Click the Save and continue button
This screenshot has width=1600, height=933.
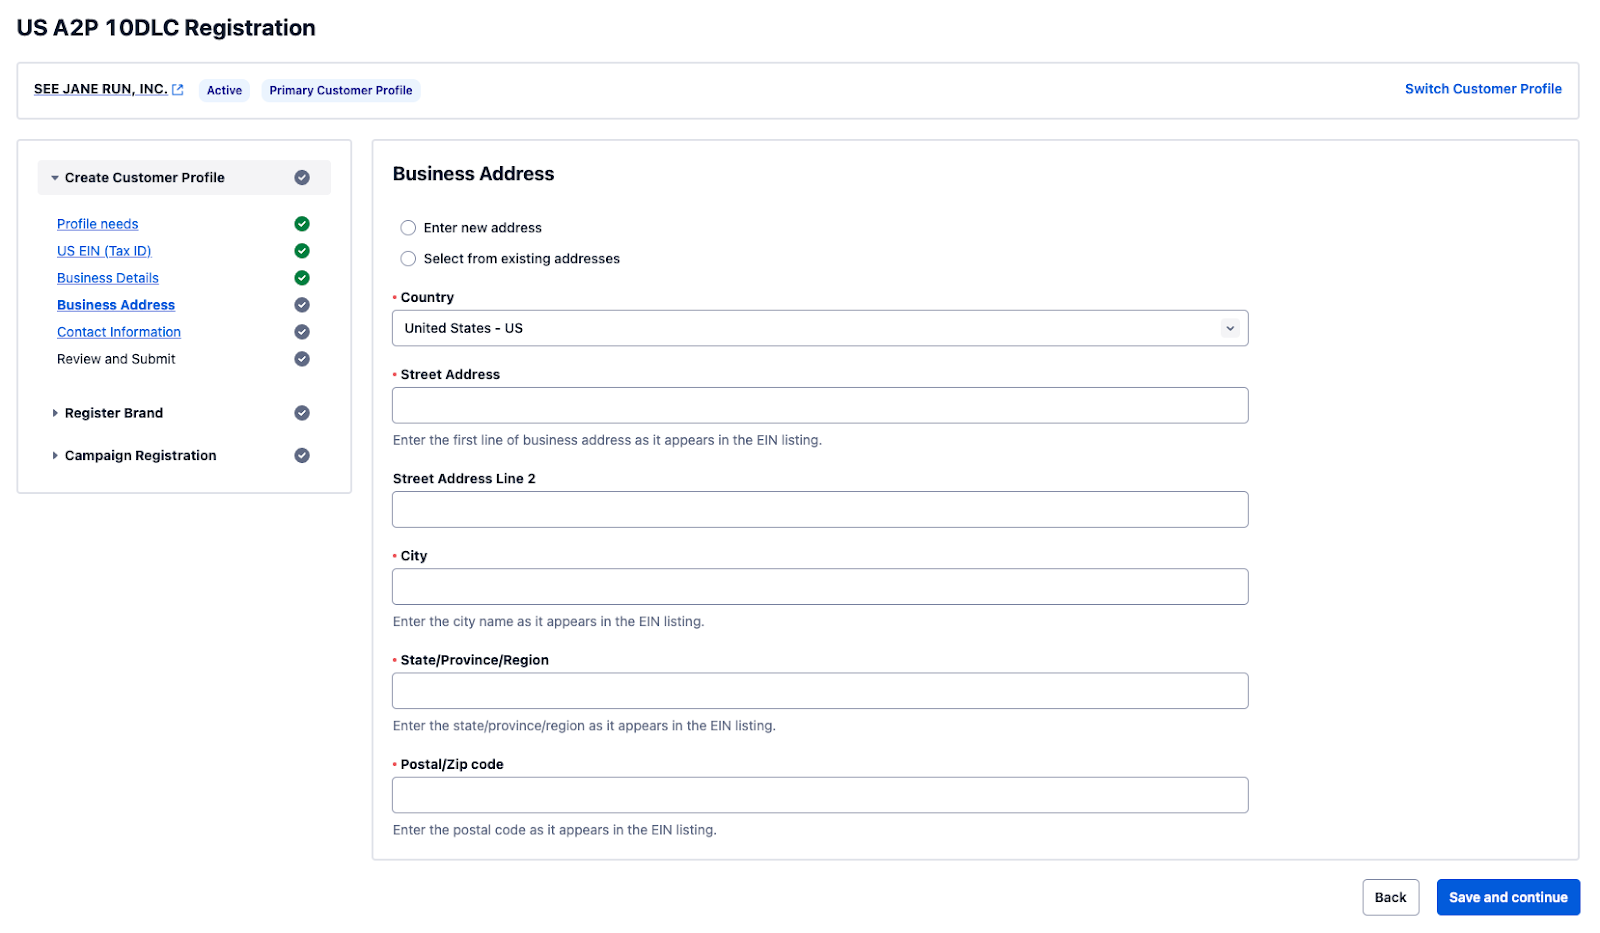coord(1508,897)
